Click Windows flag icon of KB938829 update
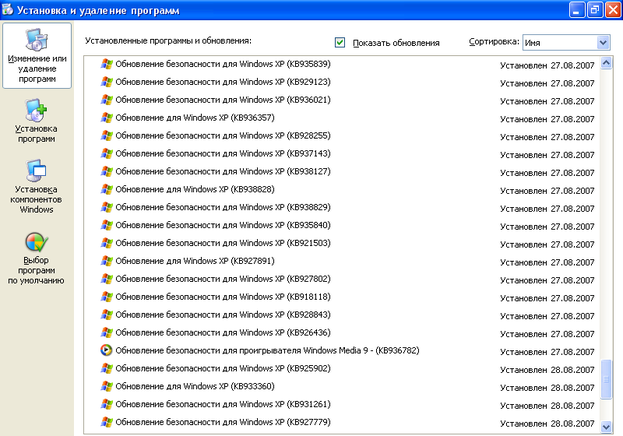Viewport: 623px width, 436px height. pyautogui.click(x=106, y=207)
